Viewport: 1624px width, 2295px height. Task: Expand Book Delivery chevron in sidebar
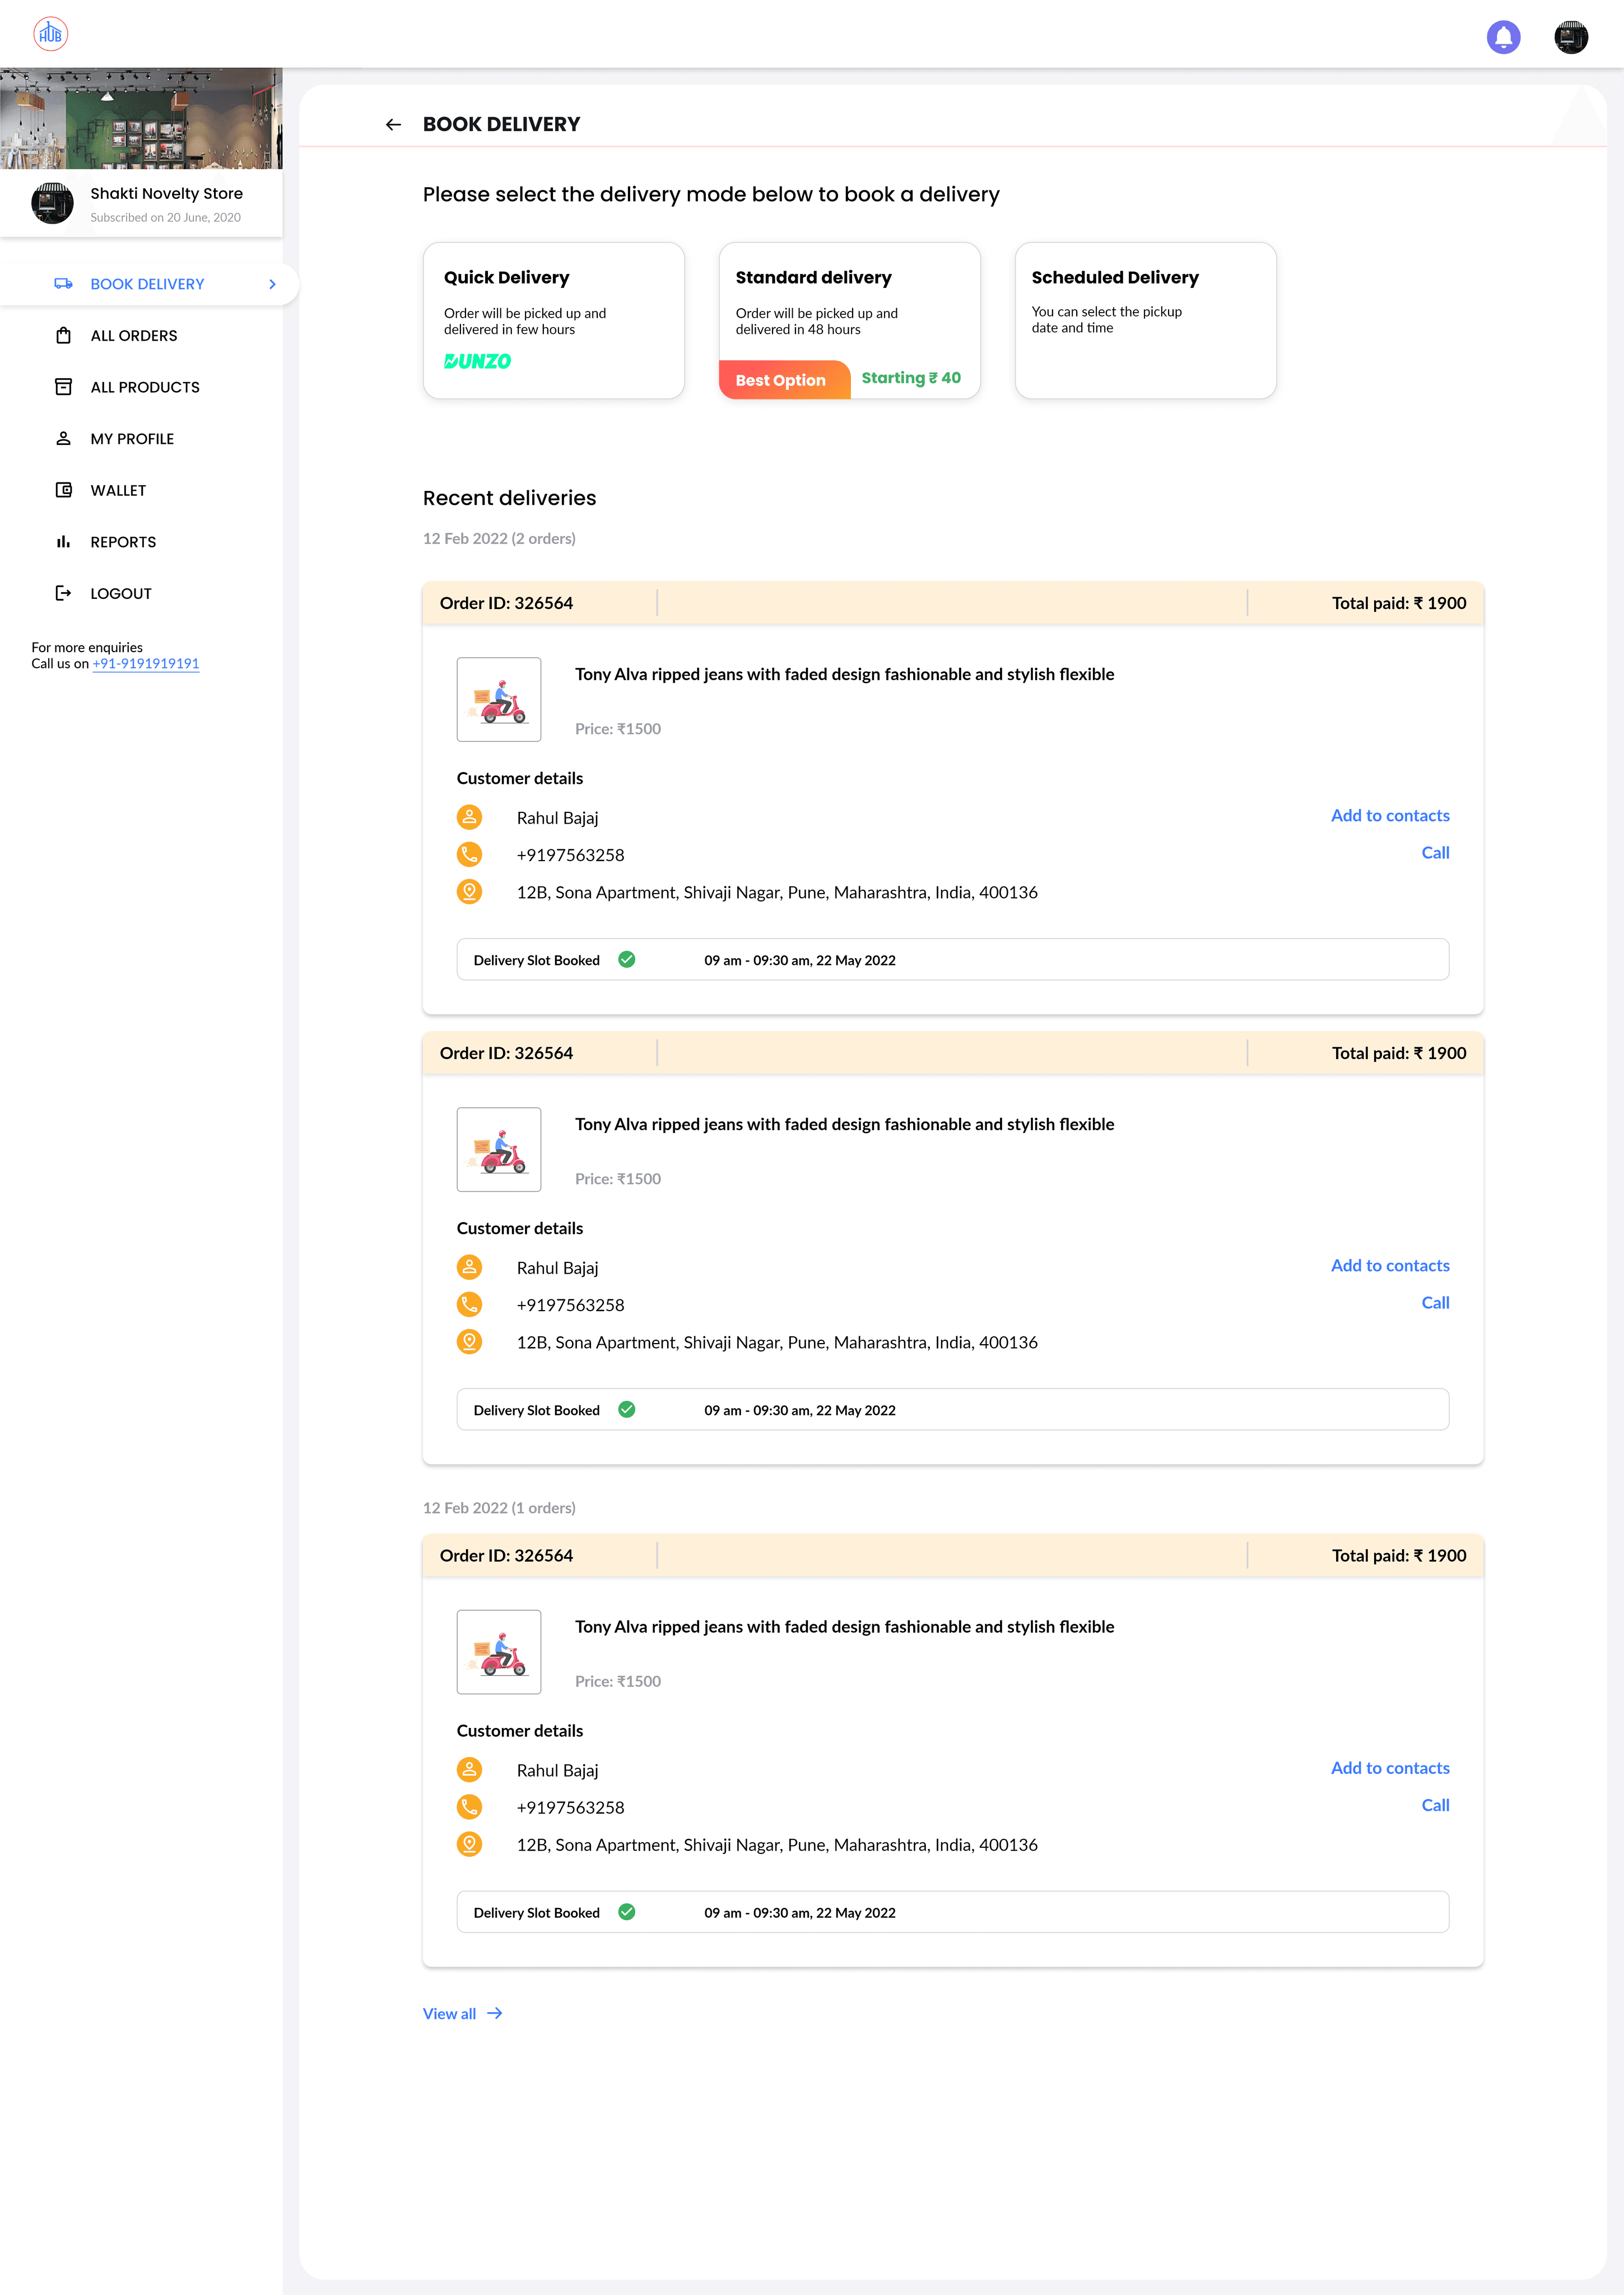tap(272, 284)
